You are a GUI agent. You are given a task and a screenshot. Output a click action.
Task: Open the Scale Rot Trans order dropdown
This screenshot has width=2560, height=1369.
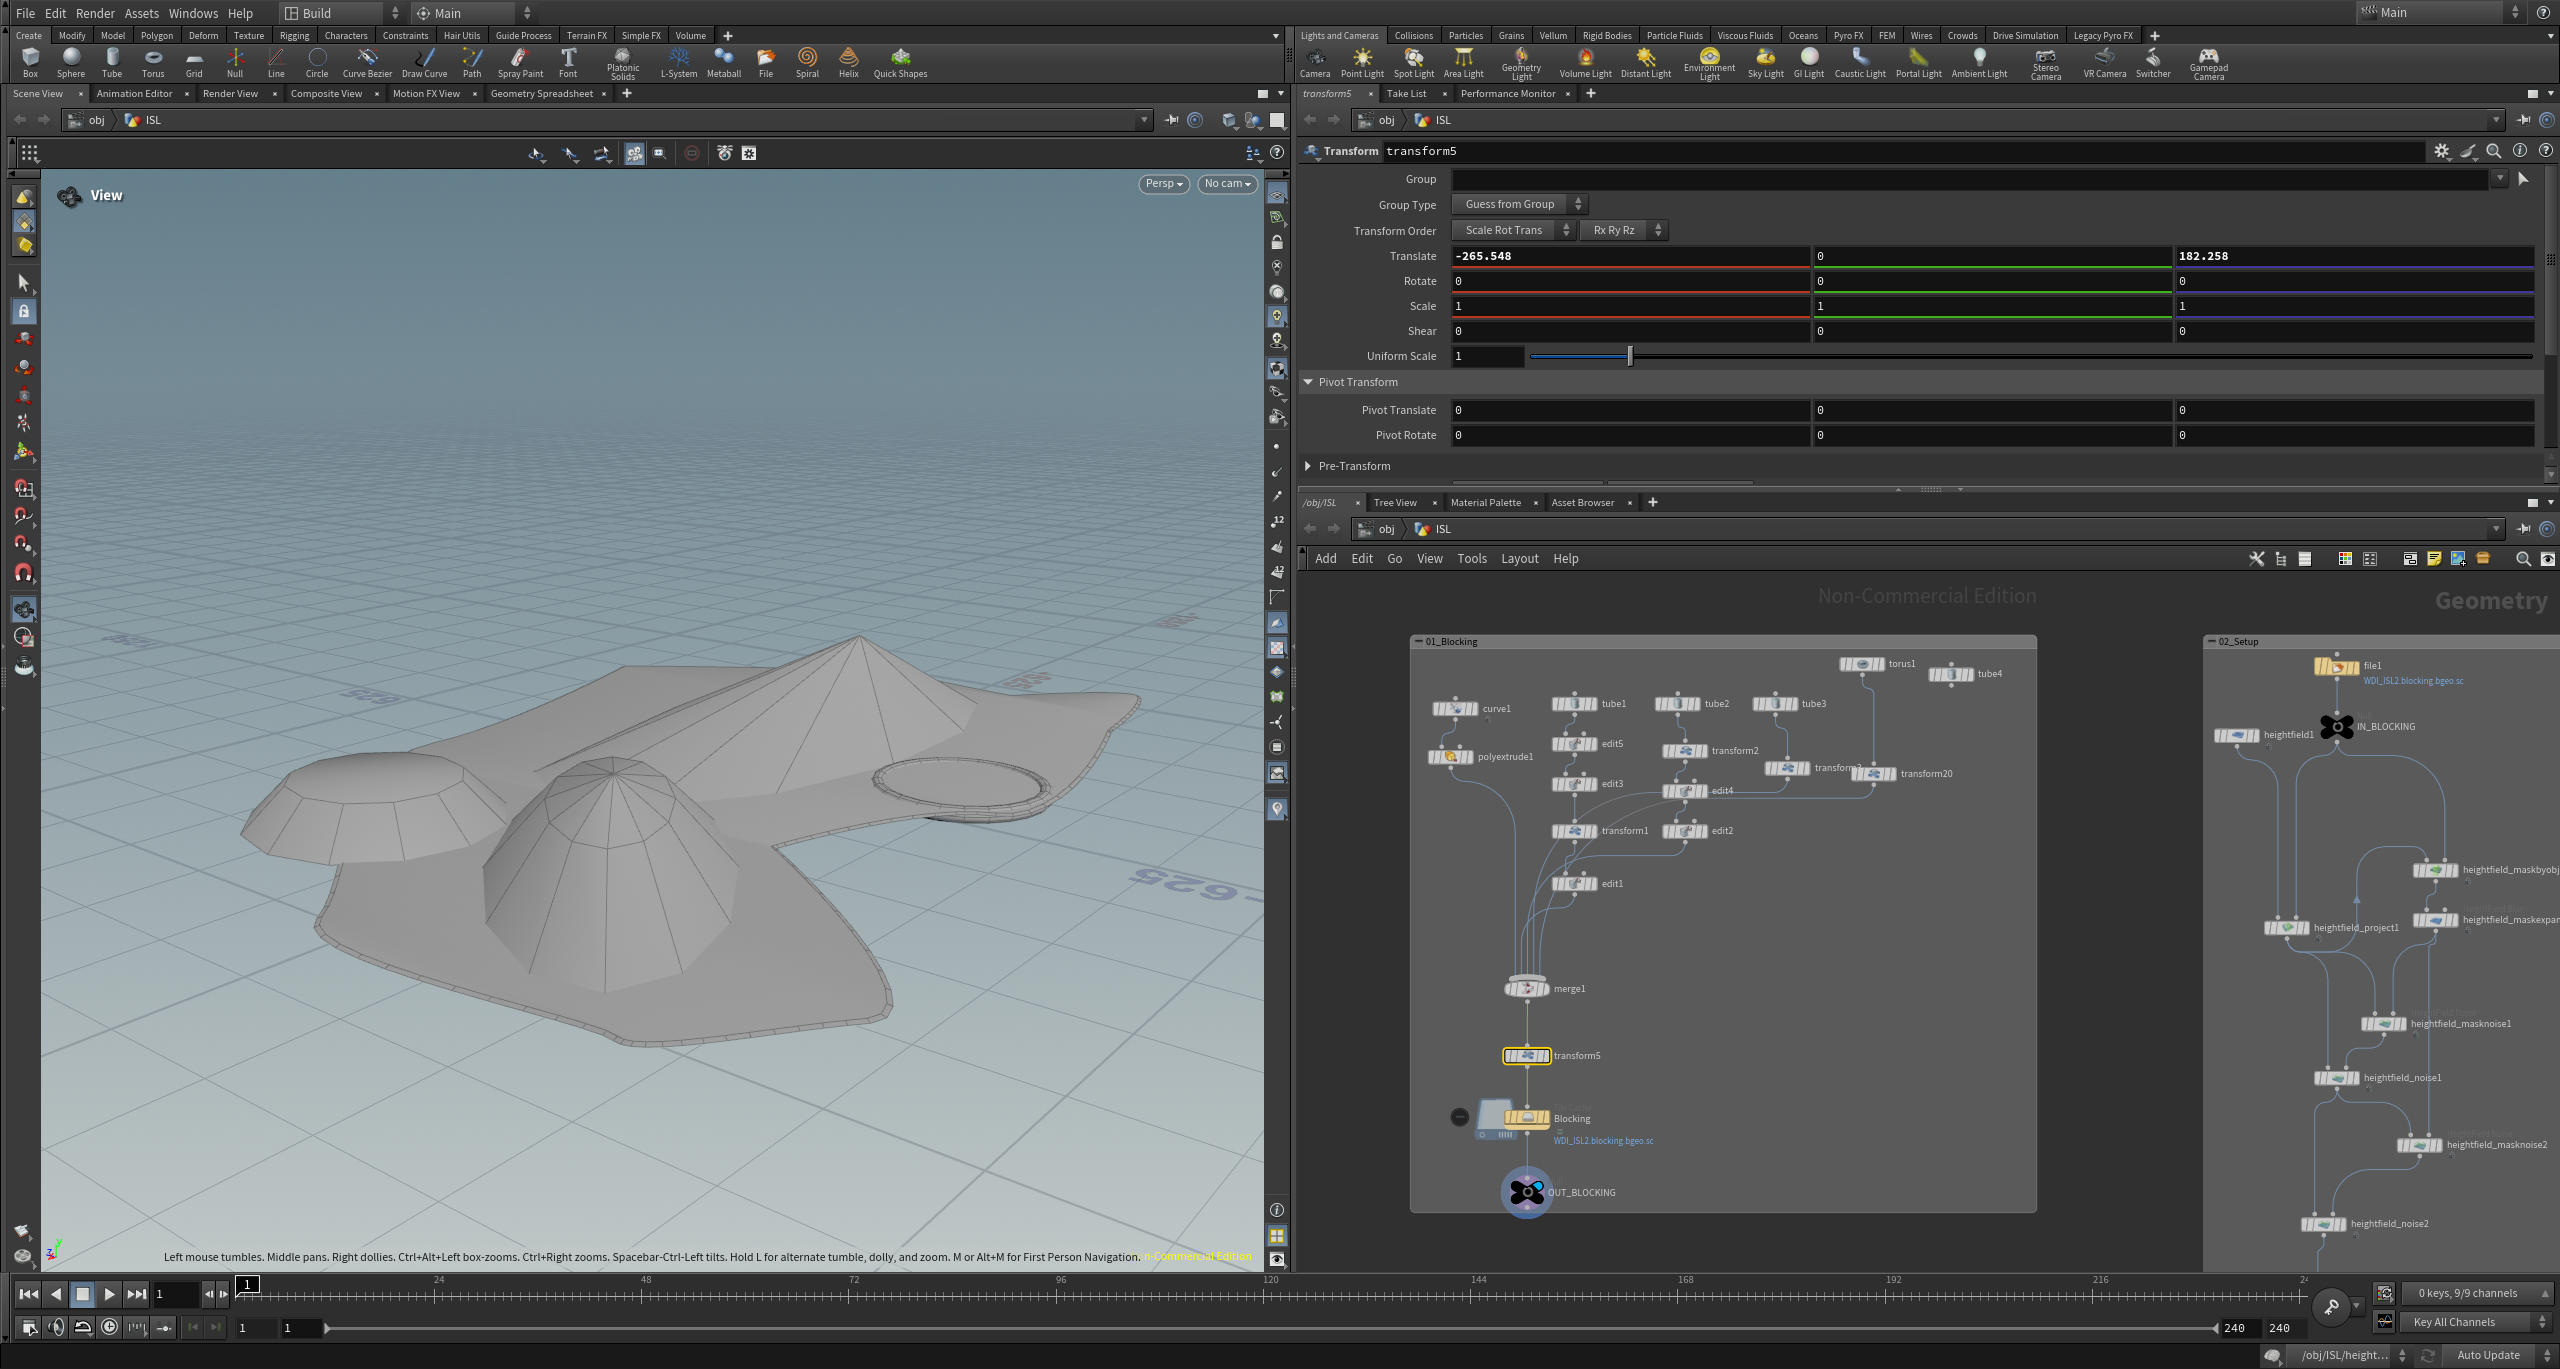pos(1512,231)
